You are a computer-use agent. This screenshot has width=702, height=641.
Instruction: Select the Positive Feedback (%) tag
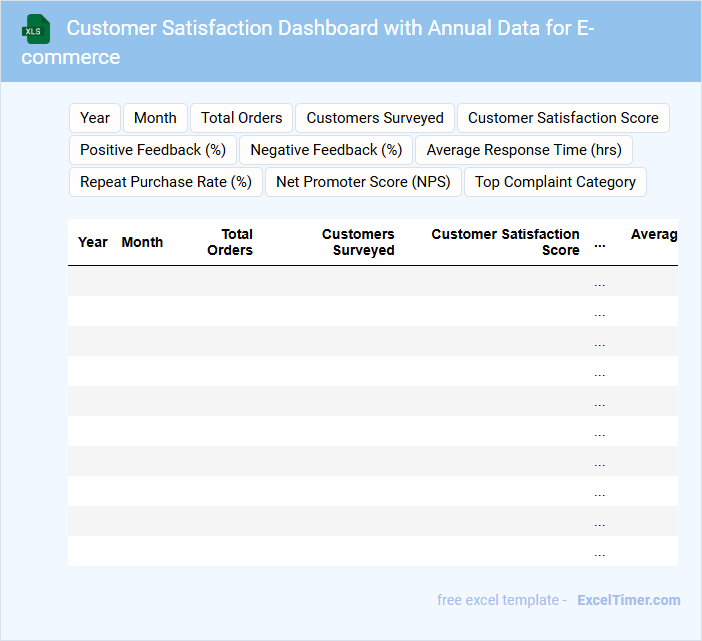point(153,150)
